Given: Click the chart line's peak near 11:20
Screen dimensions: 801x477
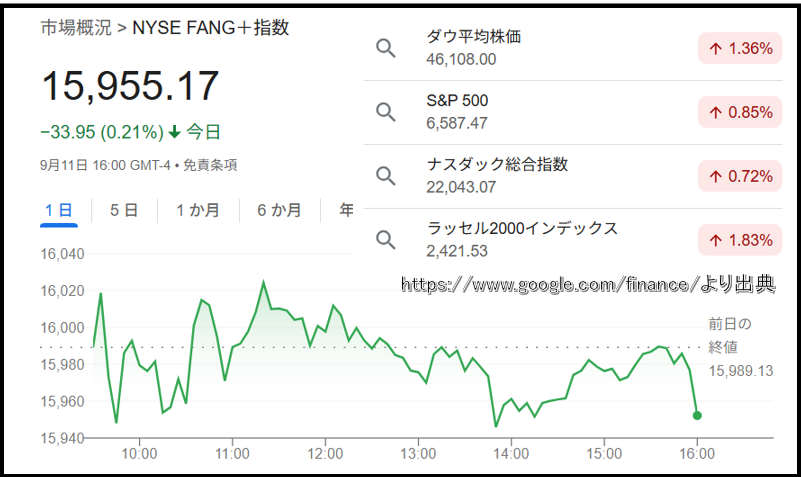Looking at the screenshot, I should [264, 281].
